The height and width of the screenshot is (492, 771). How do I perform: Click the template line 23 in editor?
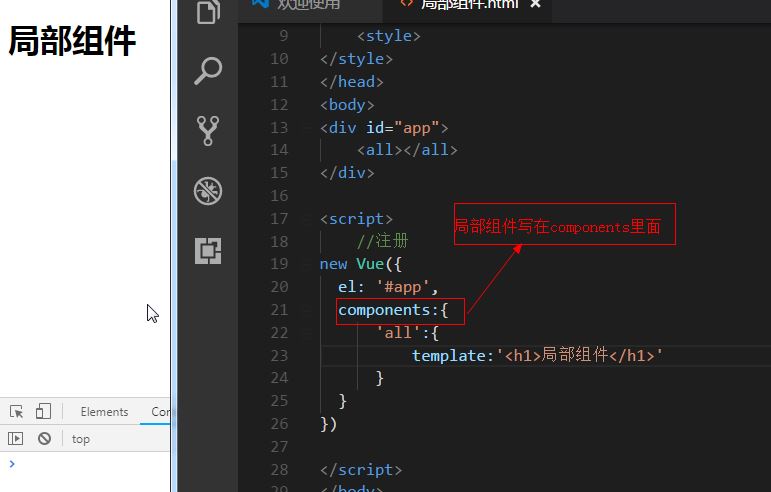click(537, 355)
